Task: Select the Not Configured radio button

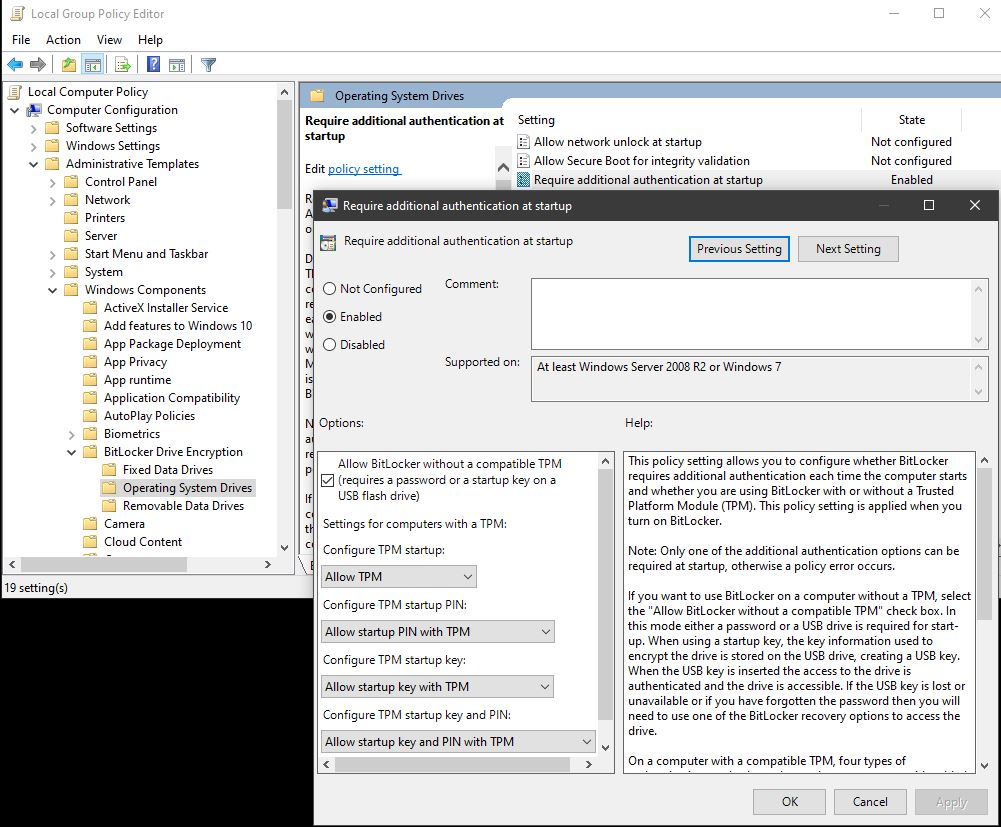Action: [x=329, y=289]
